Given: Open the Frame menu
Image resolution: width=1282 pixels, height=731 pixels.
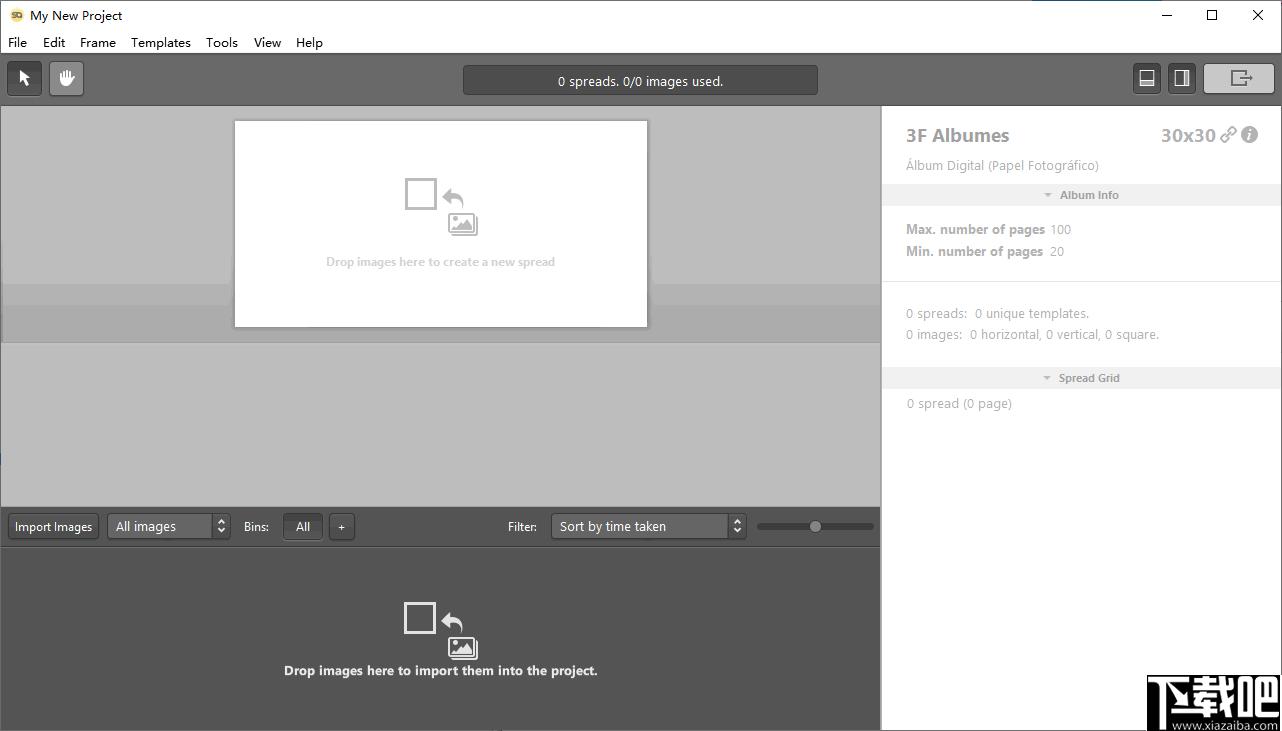Looking at the screenshot, I should [x=98, y=42].
